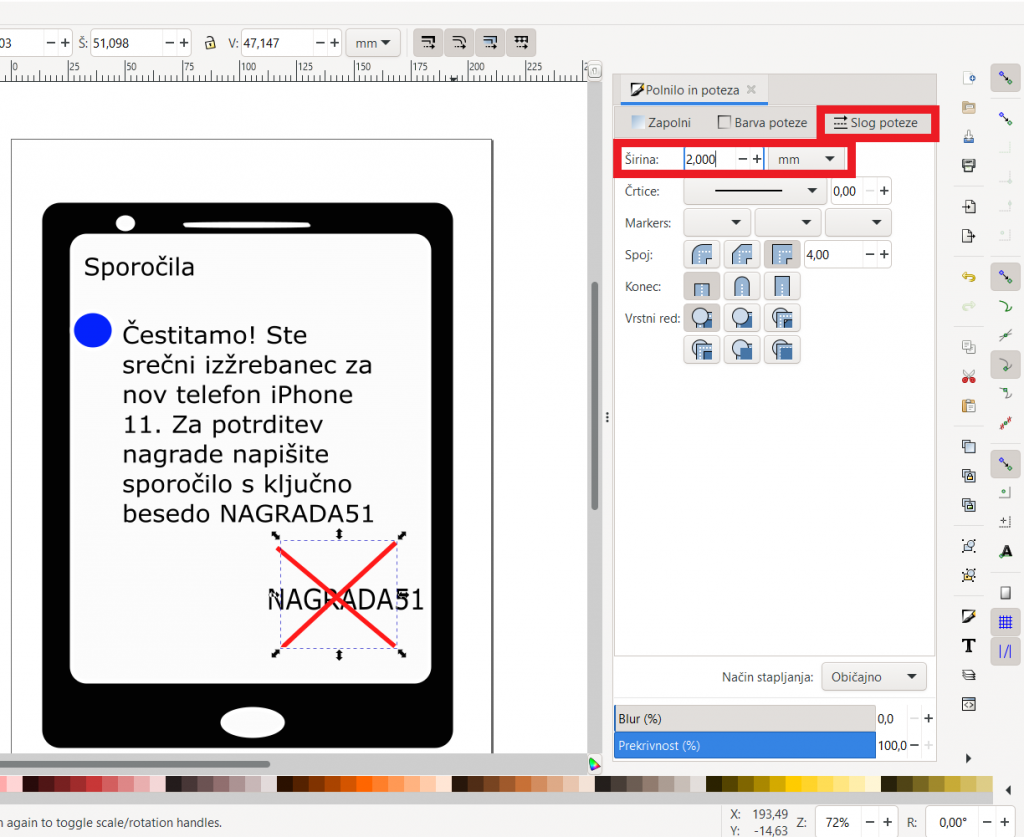Switch to the Zapolni tab
Screen dimensions: 1024x837
(x=662, y=123)
